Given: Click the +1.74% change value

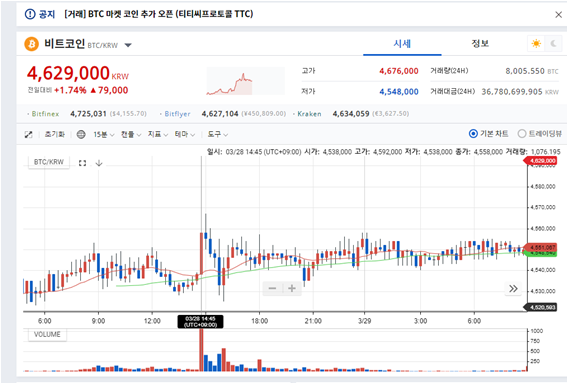Looking at the screenshot, I should [70, 90].
